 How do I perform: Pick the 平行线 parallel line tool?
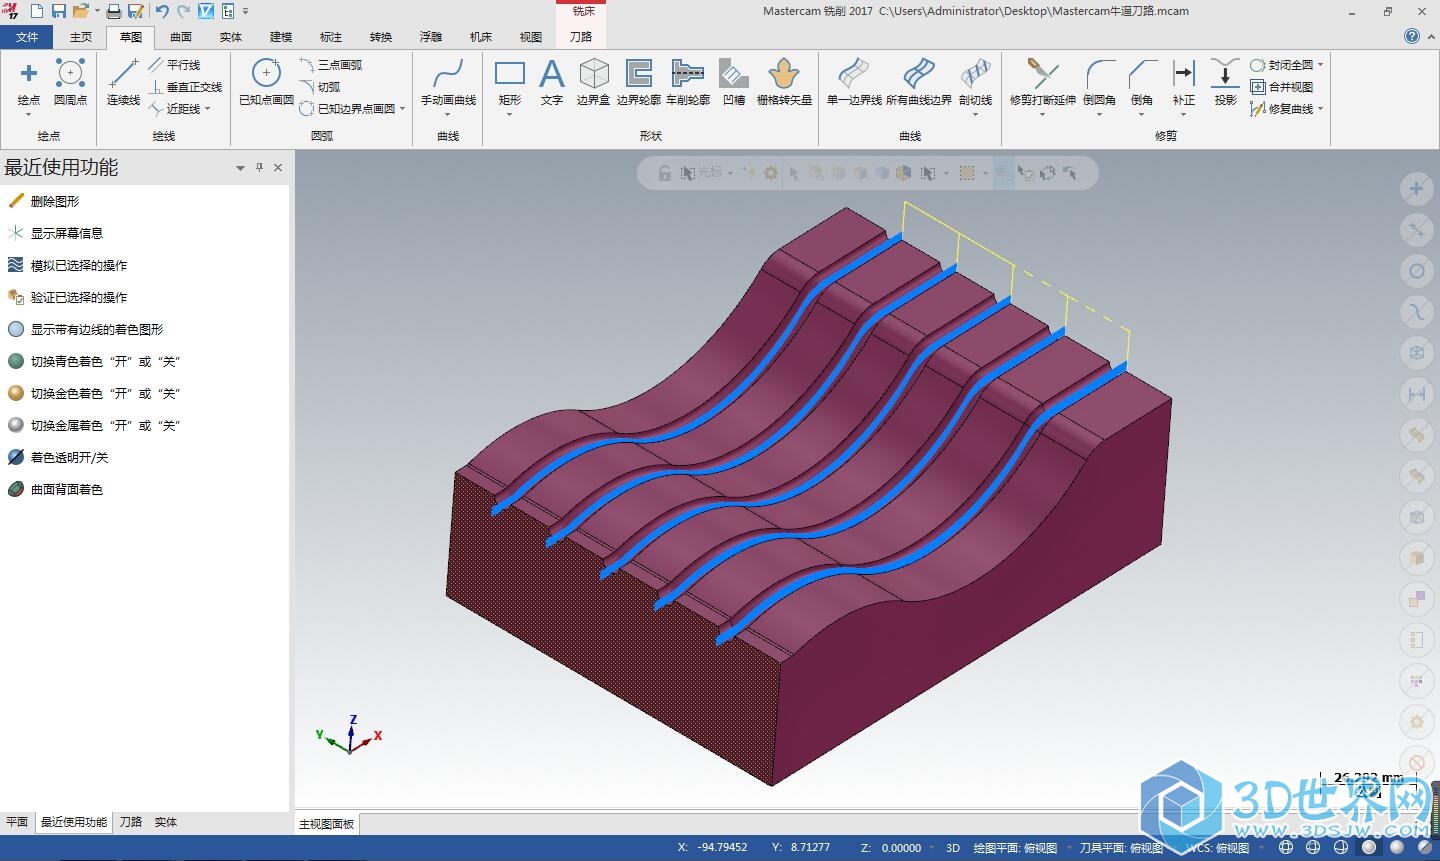(175, 64)
